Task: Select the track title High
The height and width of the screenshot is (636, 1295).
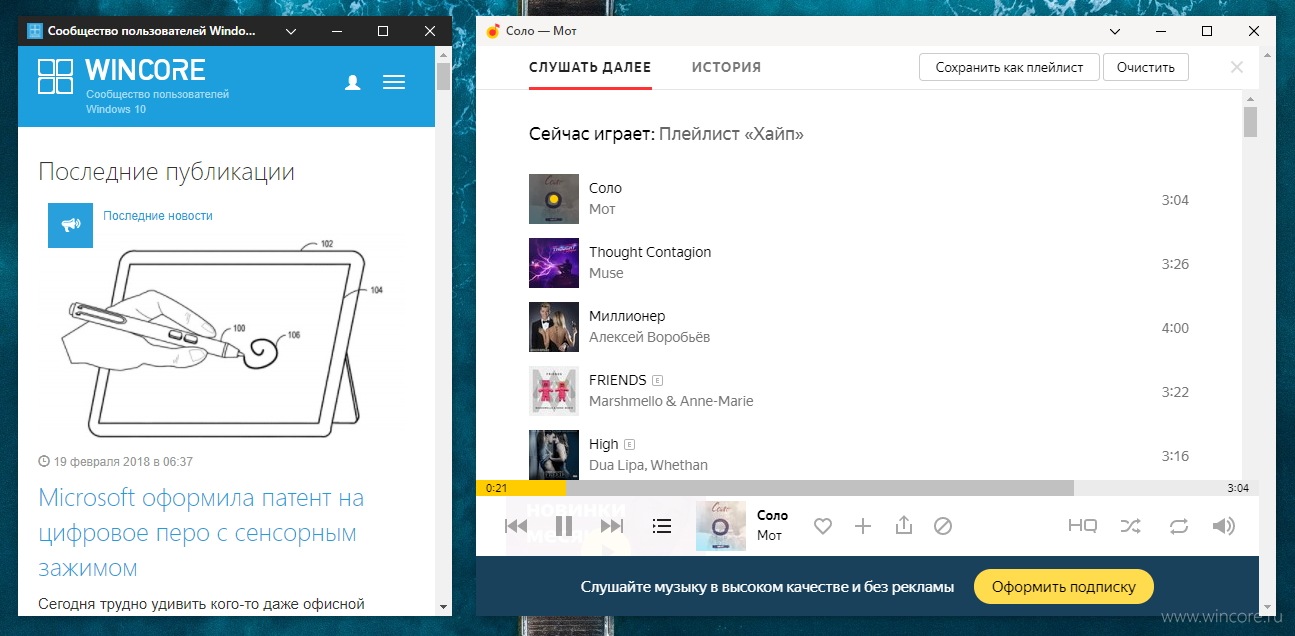Action: (604, 444)
